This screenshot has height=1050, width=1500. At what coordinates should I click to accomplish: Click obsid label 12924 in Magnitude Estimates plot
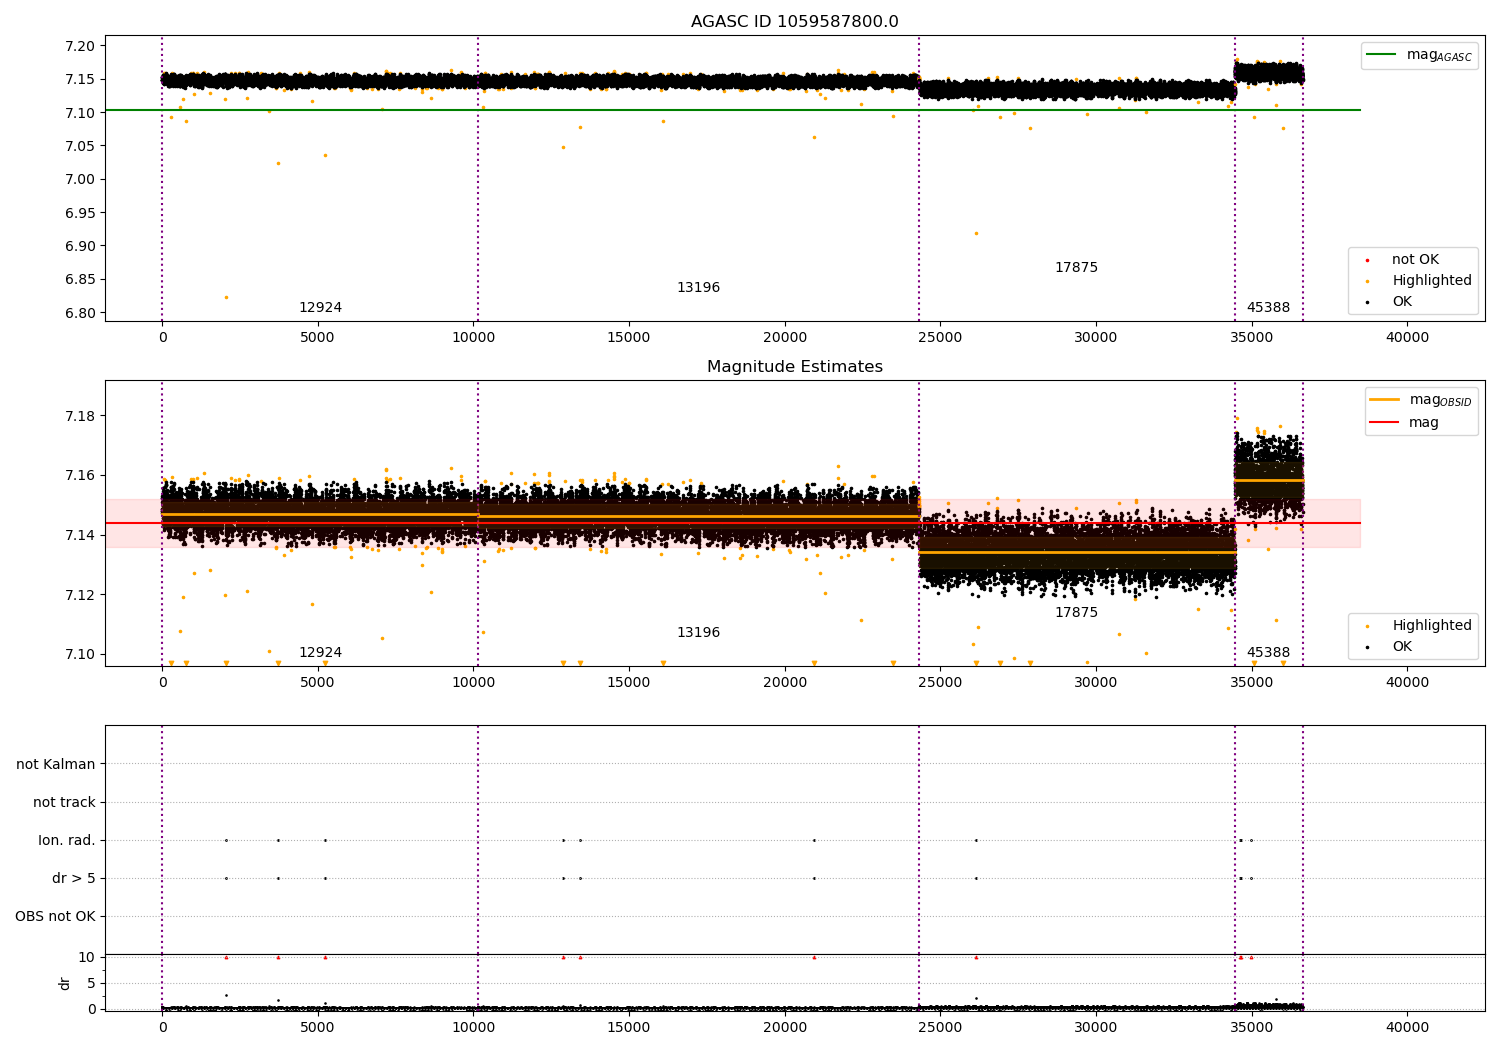coord(320,653)
